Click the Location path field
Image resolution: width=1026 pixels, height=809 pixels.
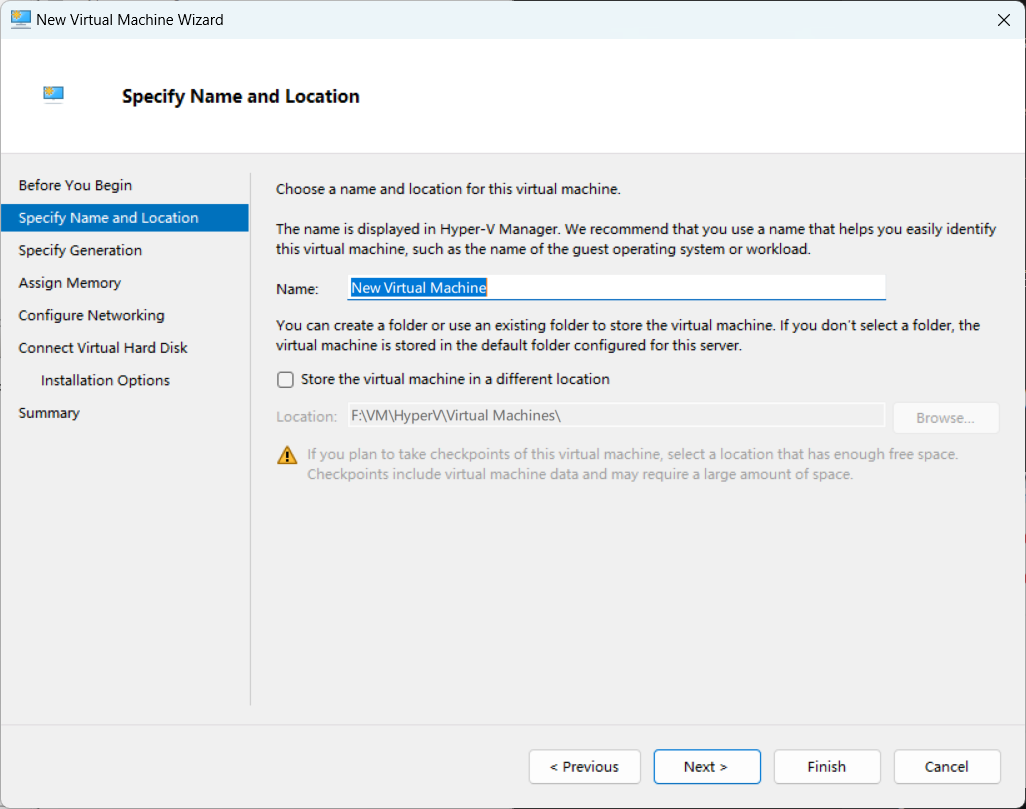[x=616, y=416]
